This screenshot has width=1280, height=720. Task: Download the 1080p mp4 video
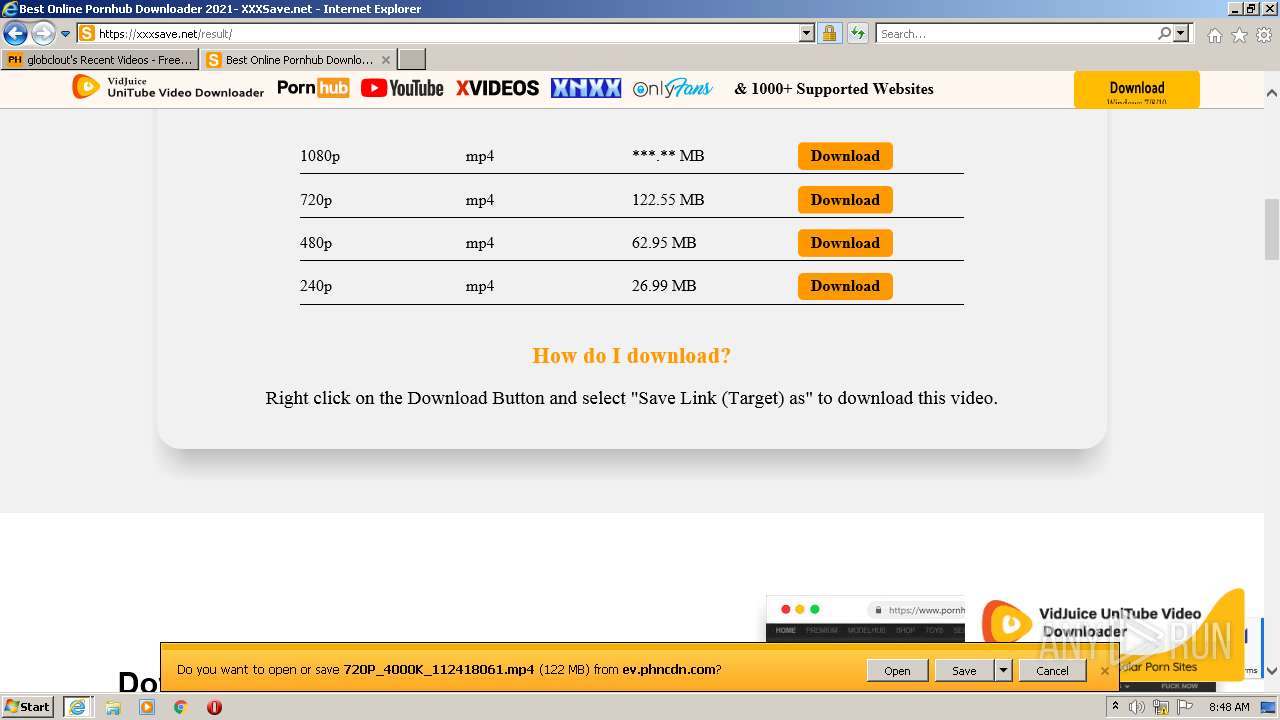[x=845, y=156]
